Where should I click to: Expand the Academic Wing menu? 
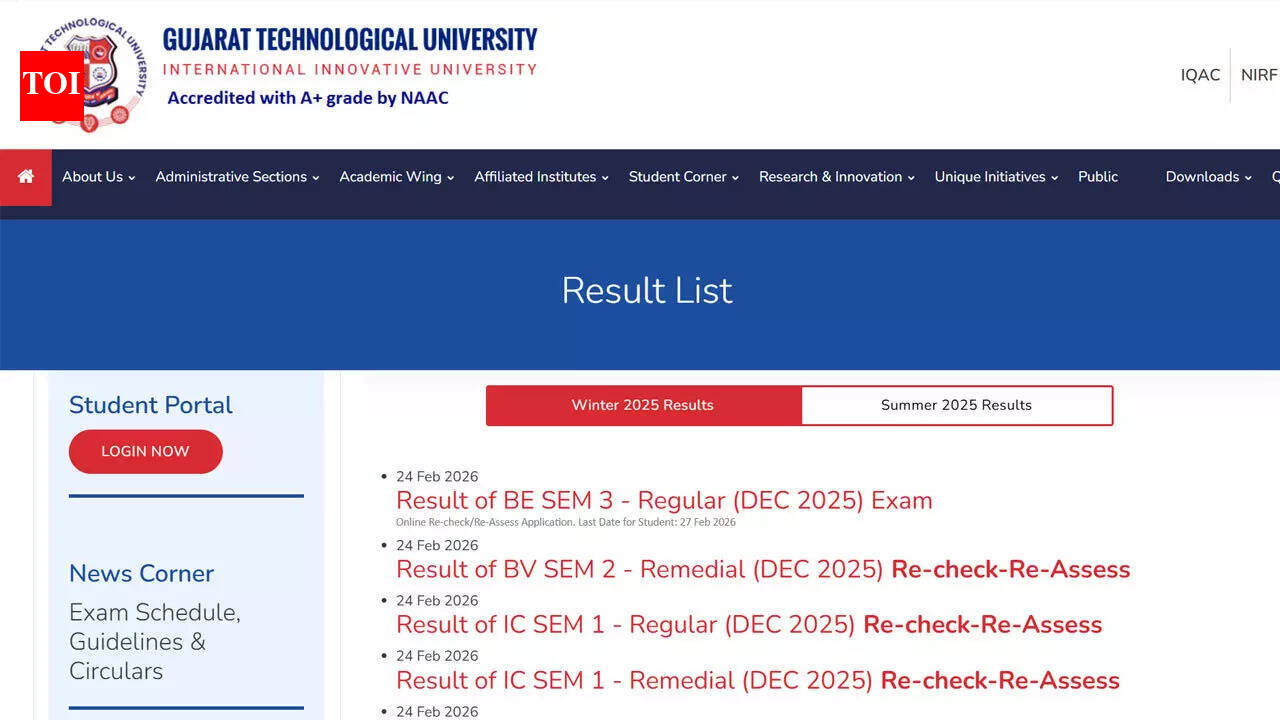[396, 177]
